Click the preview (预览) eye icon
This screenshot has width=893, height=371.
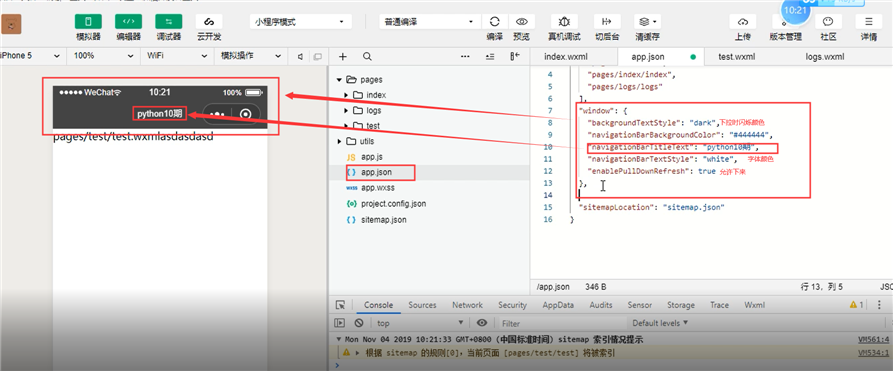(521, 22)
